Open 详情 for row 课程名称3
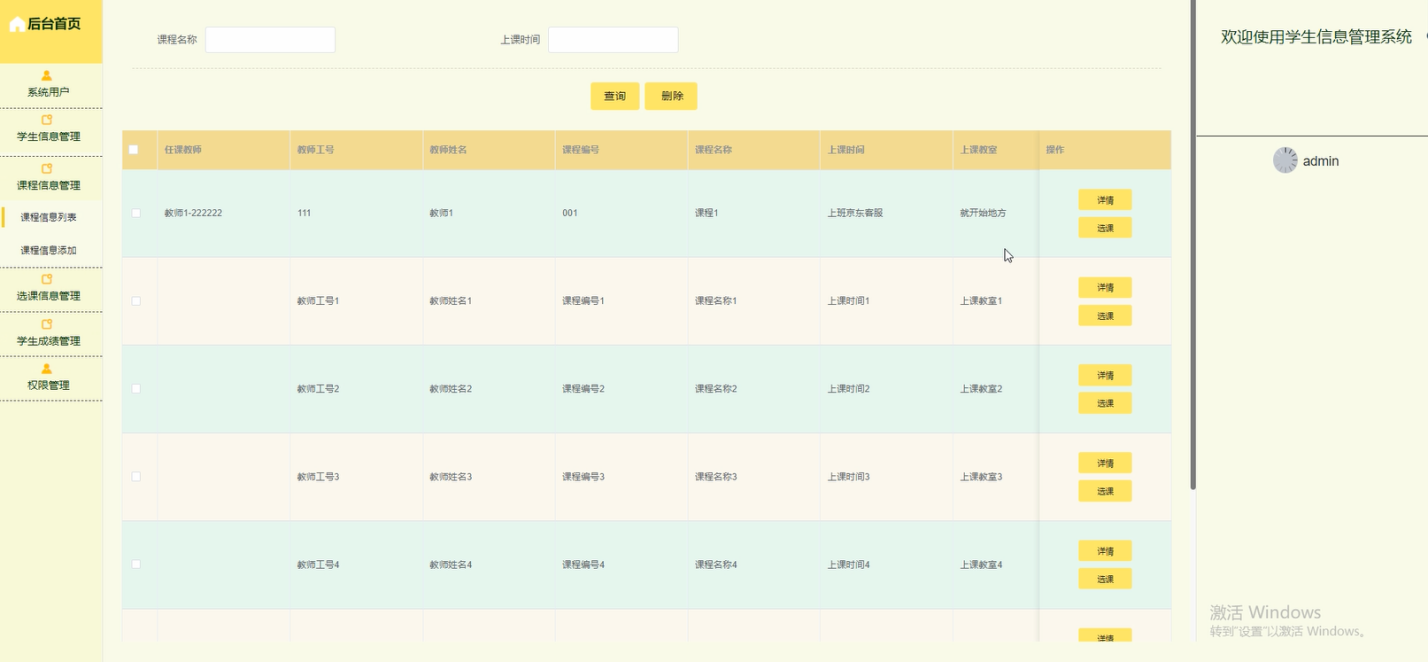The width and height of the screenshot is (1428, 662). point(1105,463)
